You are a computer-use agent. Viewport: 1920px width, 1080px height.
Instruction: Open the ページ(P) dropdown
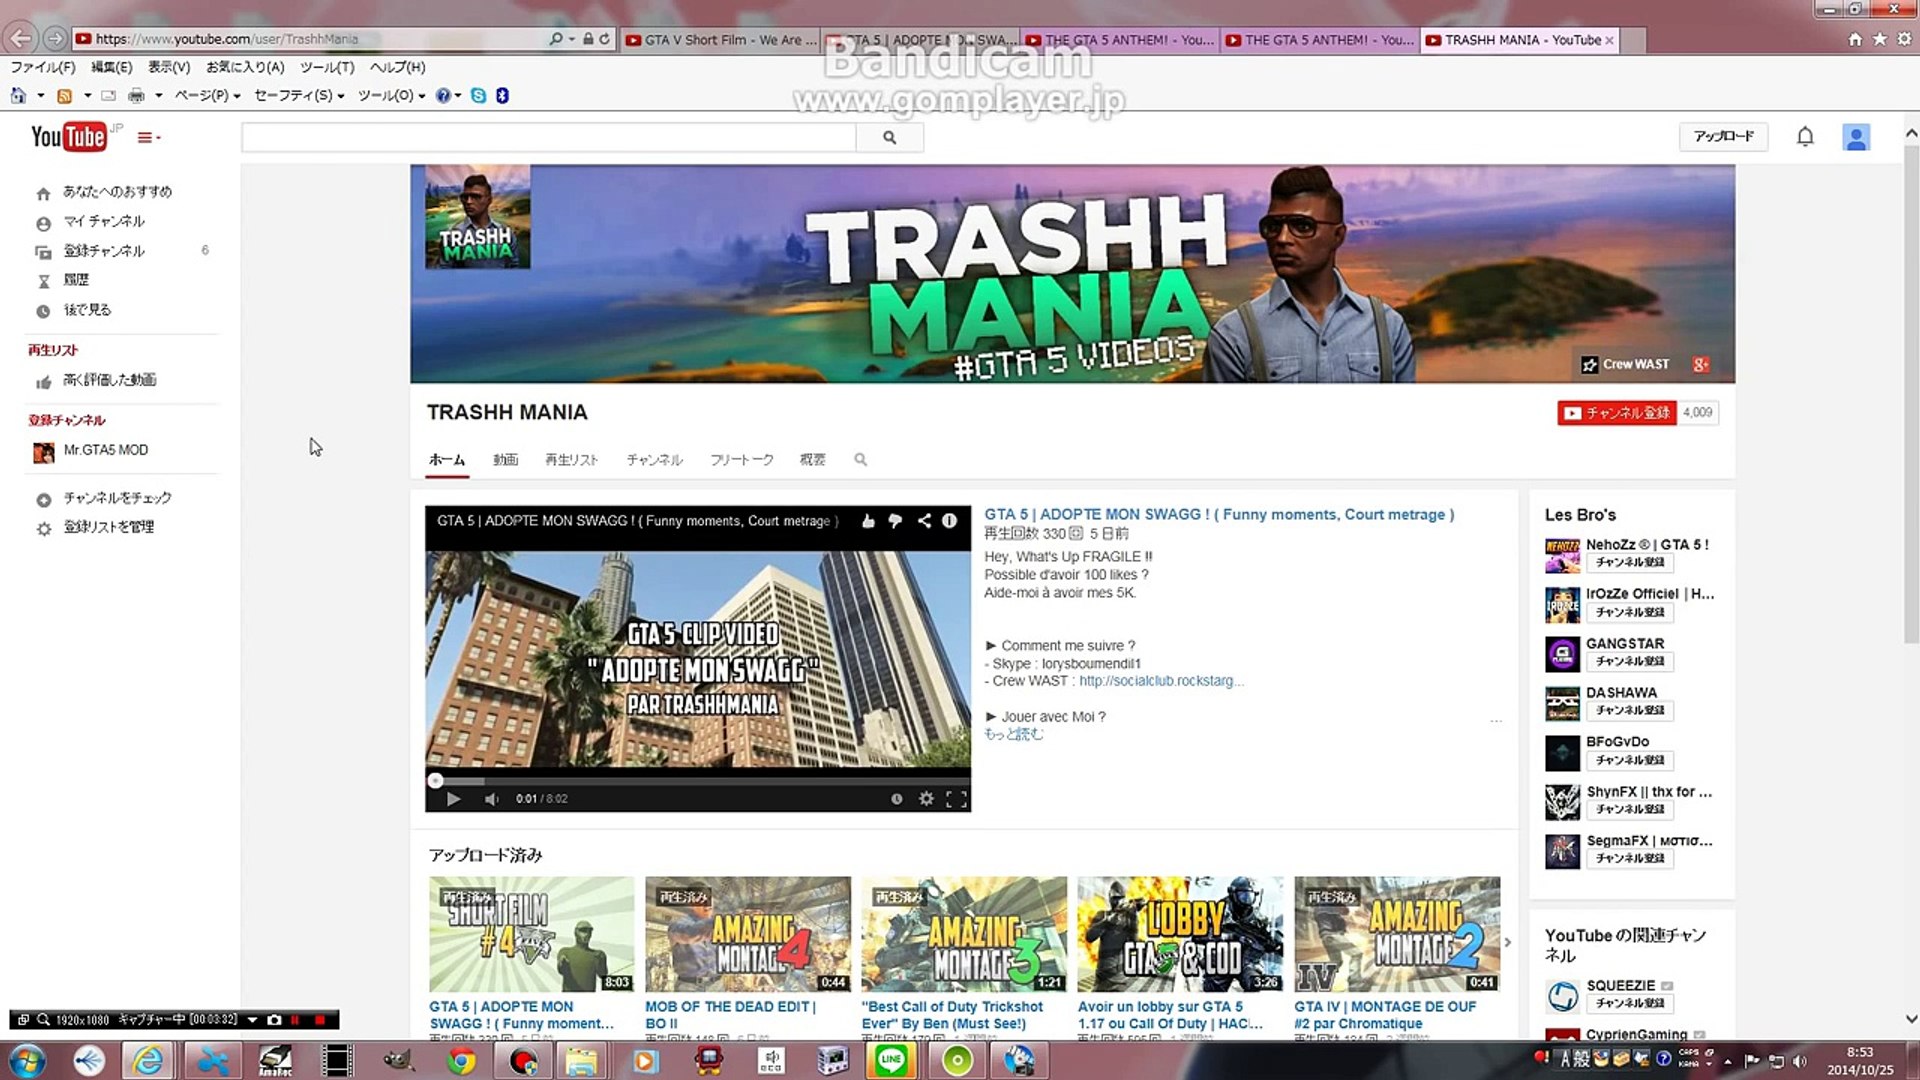[207, 96]
